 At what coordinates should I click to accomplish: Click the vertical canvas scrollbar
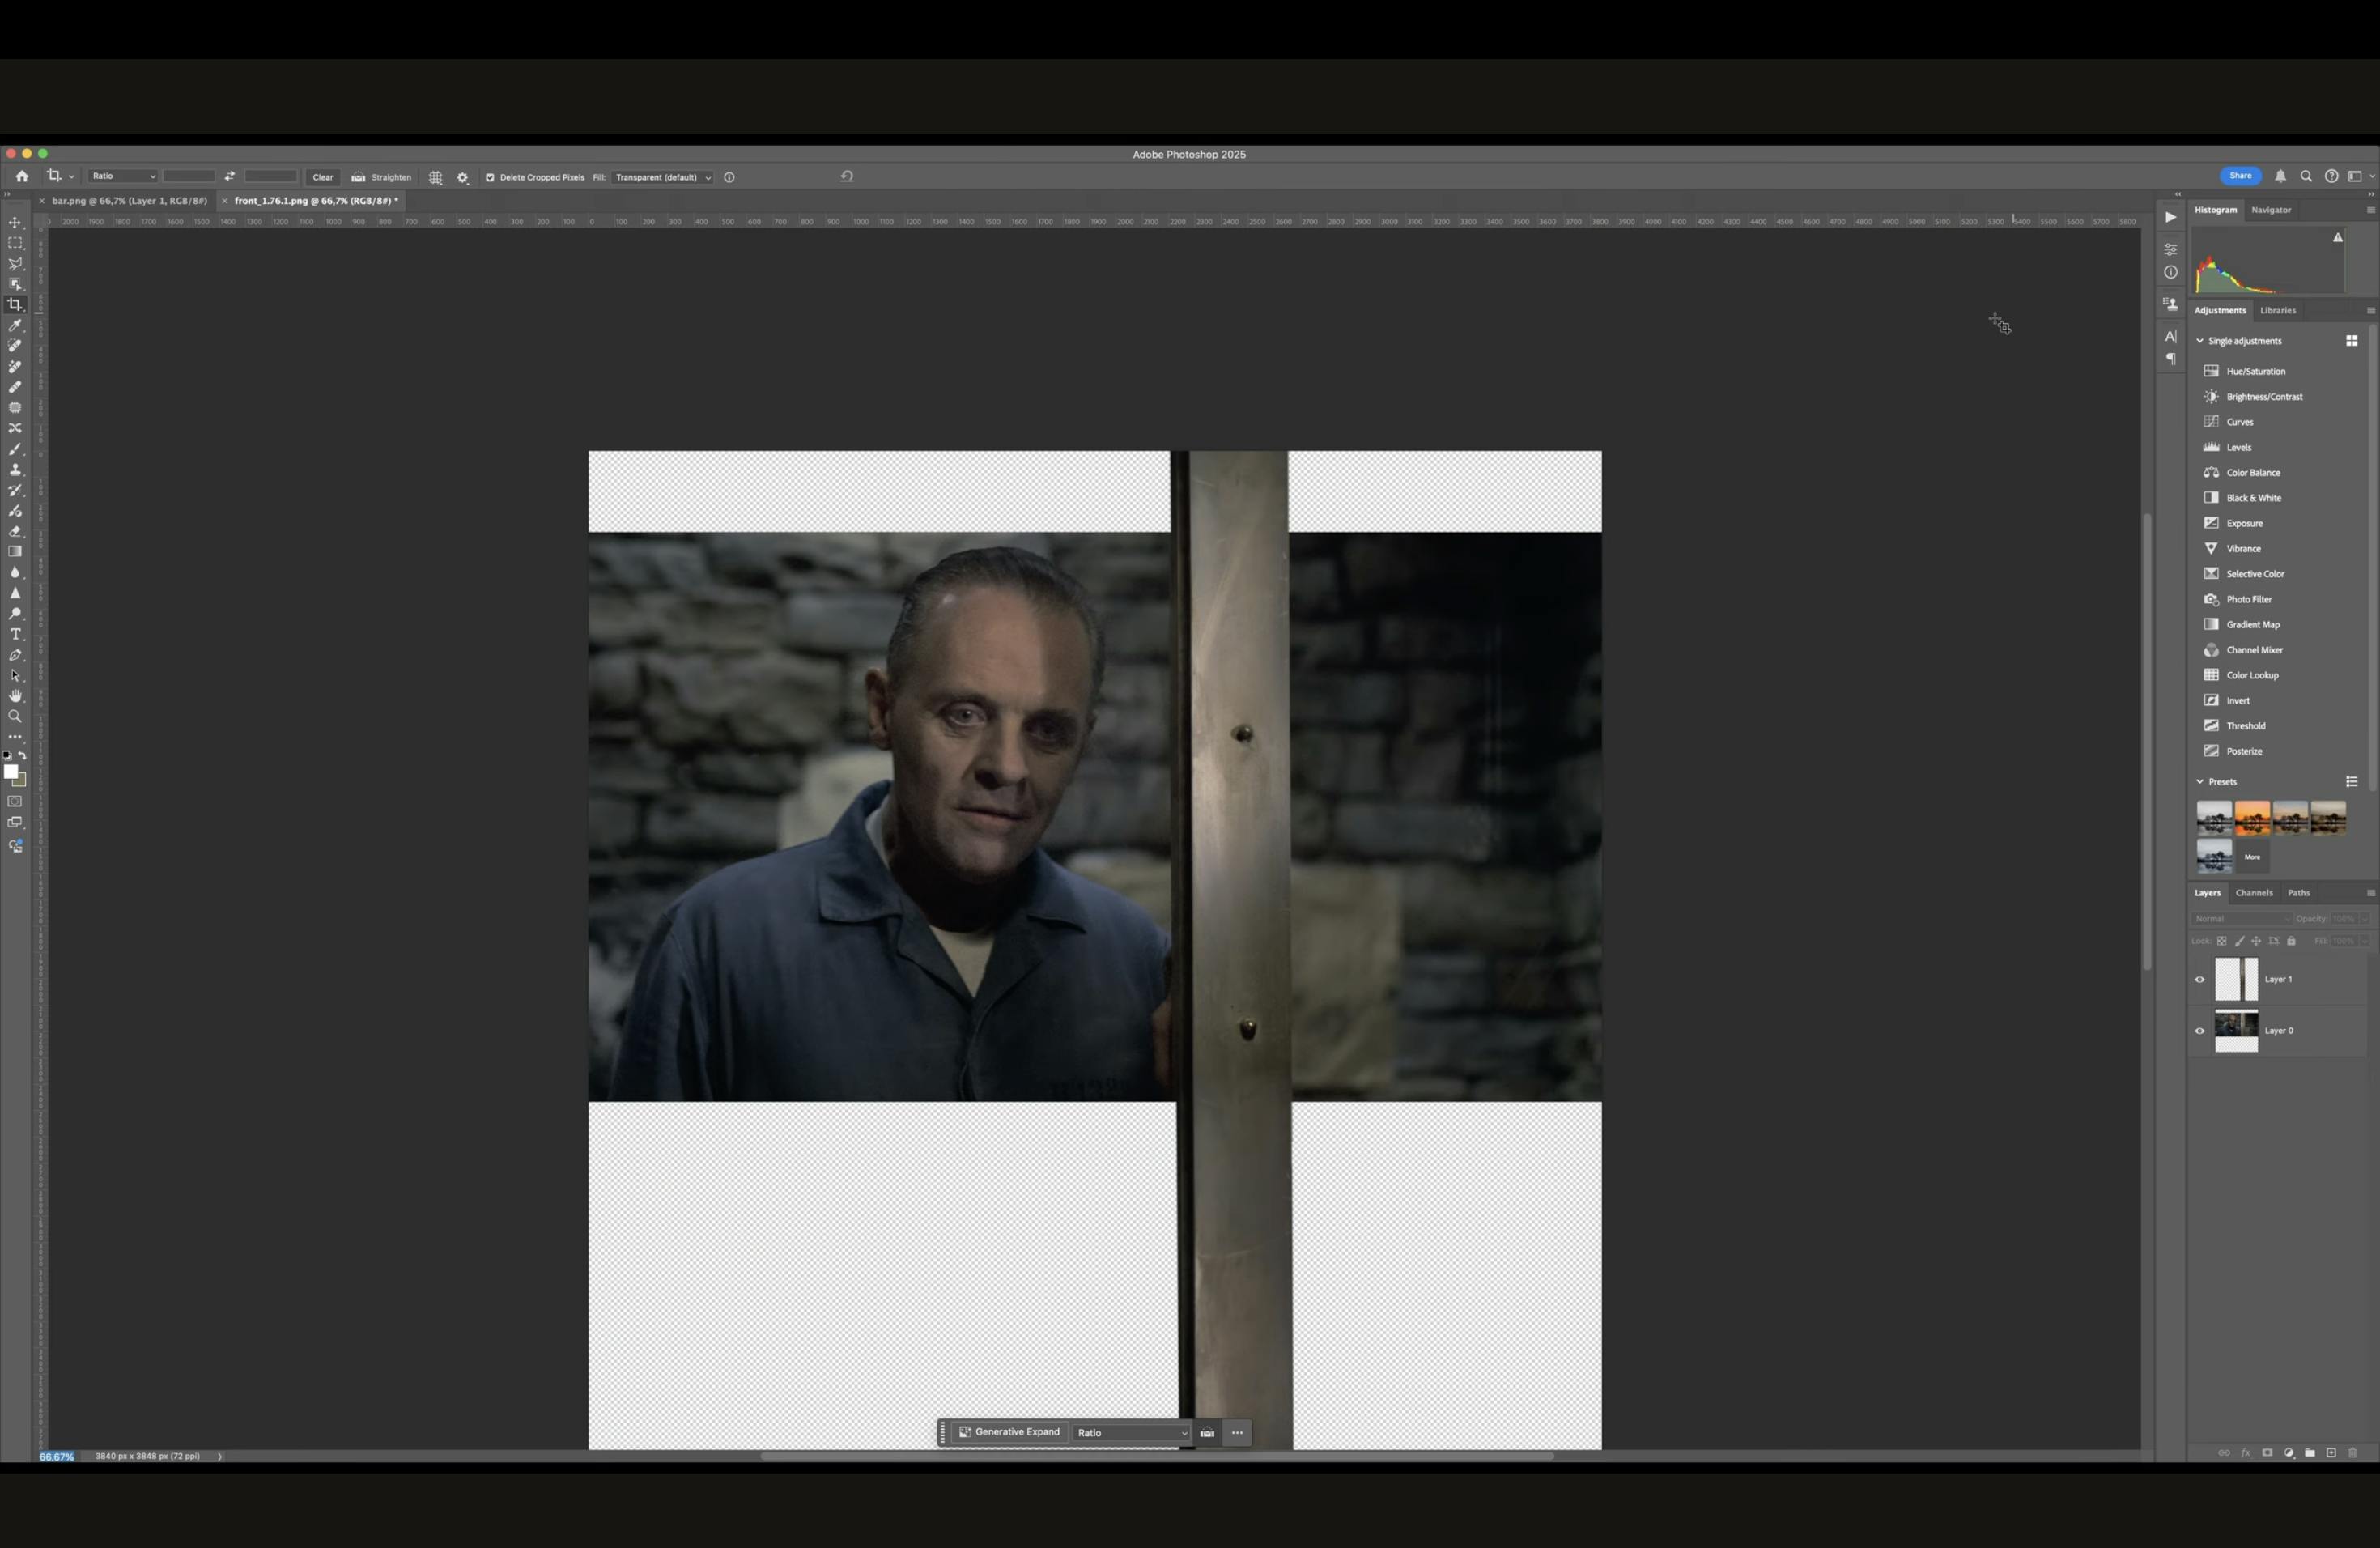(2146, 740)
